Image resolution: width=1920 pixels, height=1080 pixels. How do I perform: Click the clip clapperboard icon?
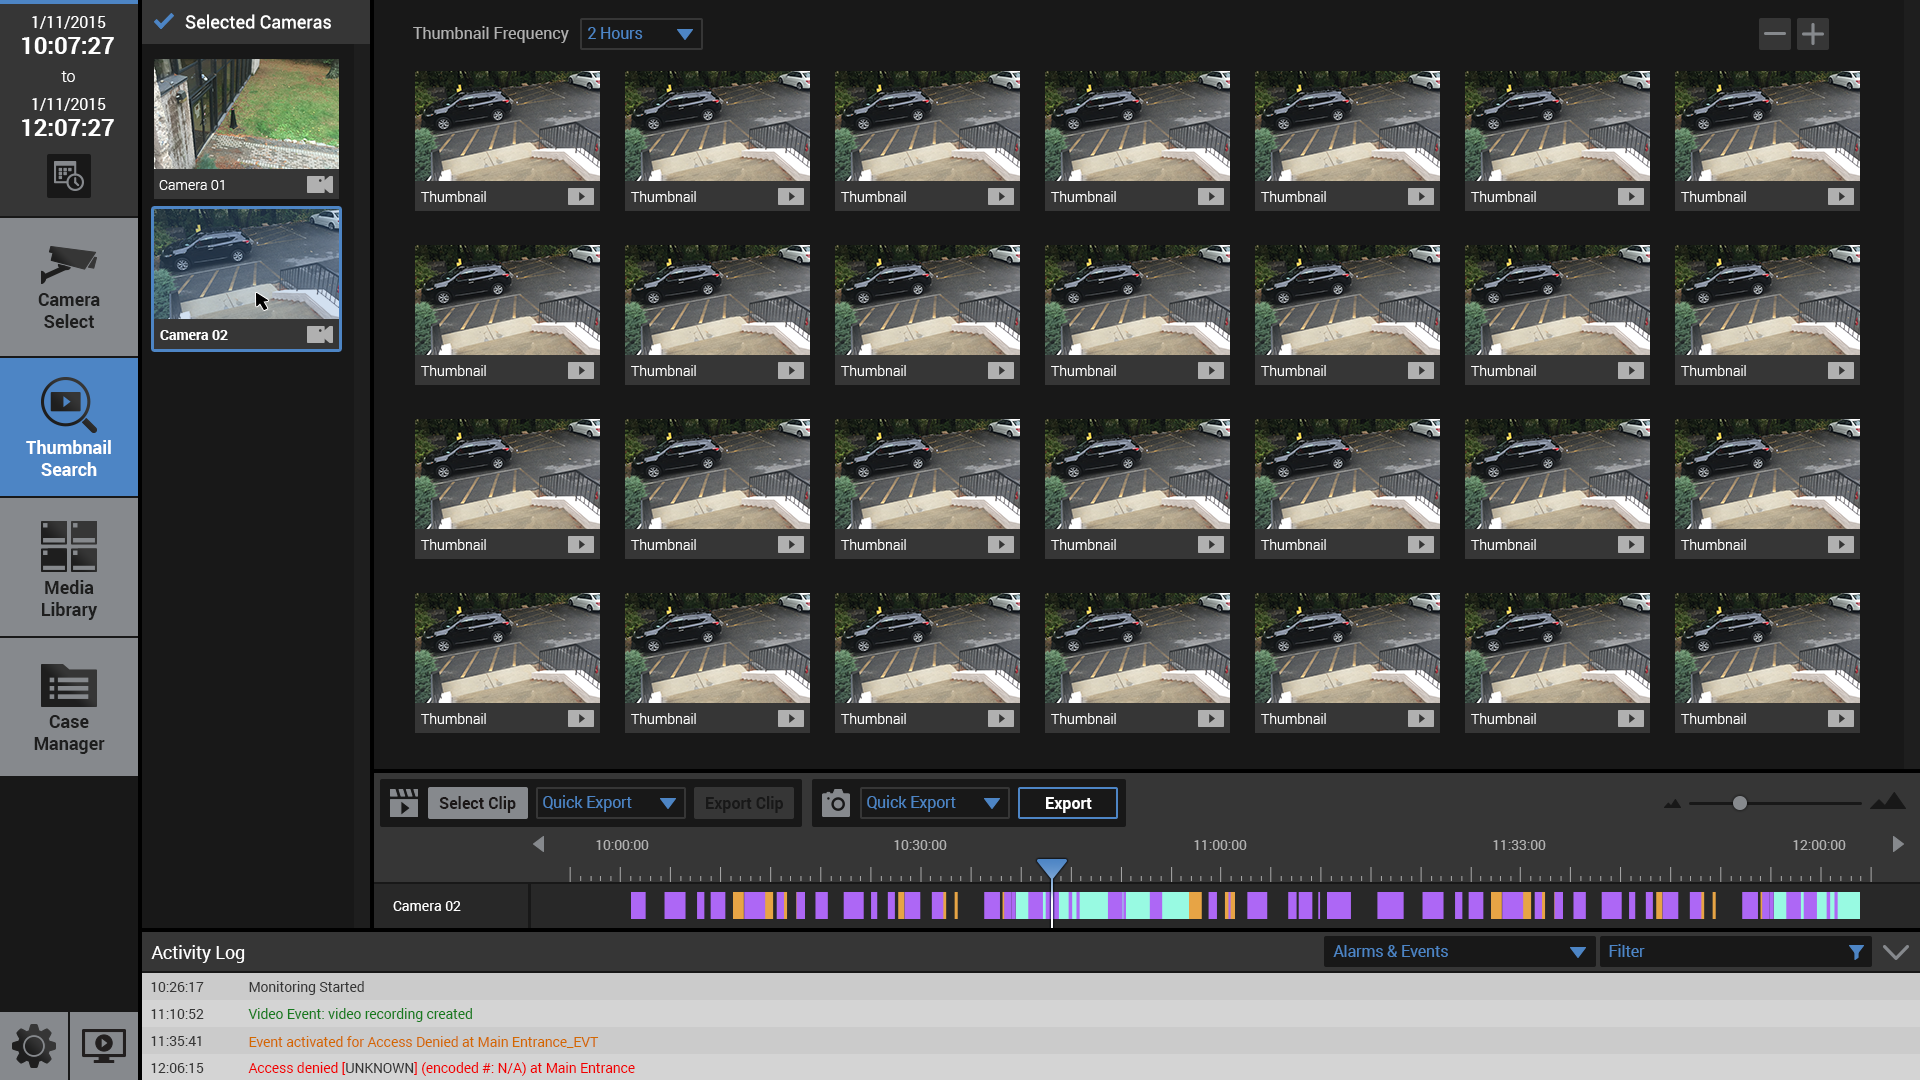click(x=404, y=803)
